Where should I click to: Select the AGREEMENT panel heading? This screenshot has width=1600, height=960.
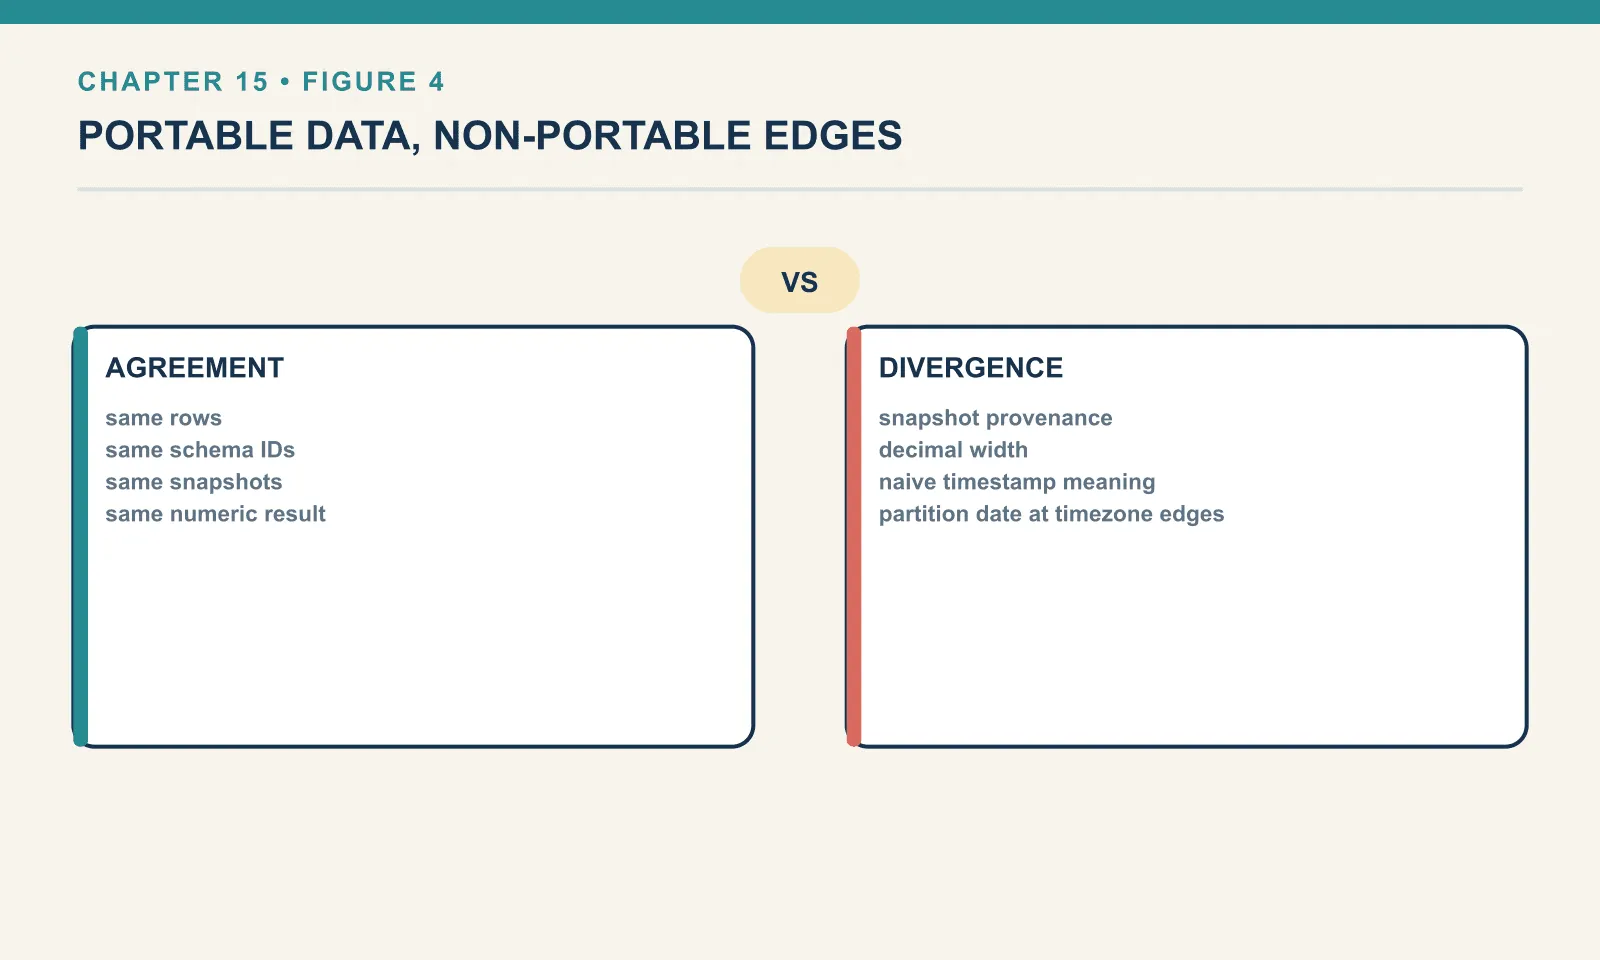(195, 368)
